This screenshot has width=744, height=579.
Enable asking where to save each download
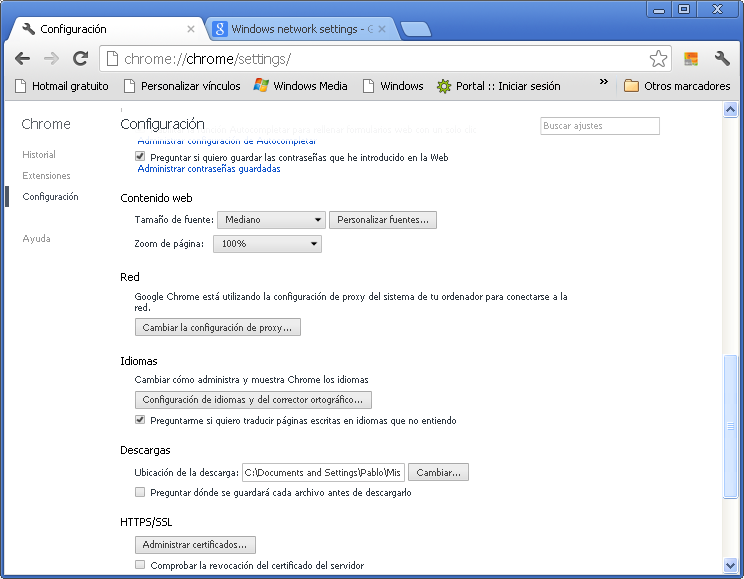(140, 493)
